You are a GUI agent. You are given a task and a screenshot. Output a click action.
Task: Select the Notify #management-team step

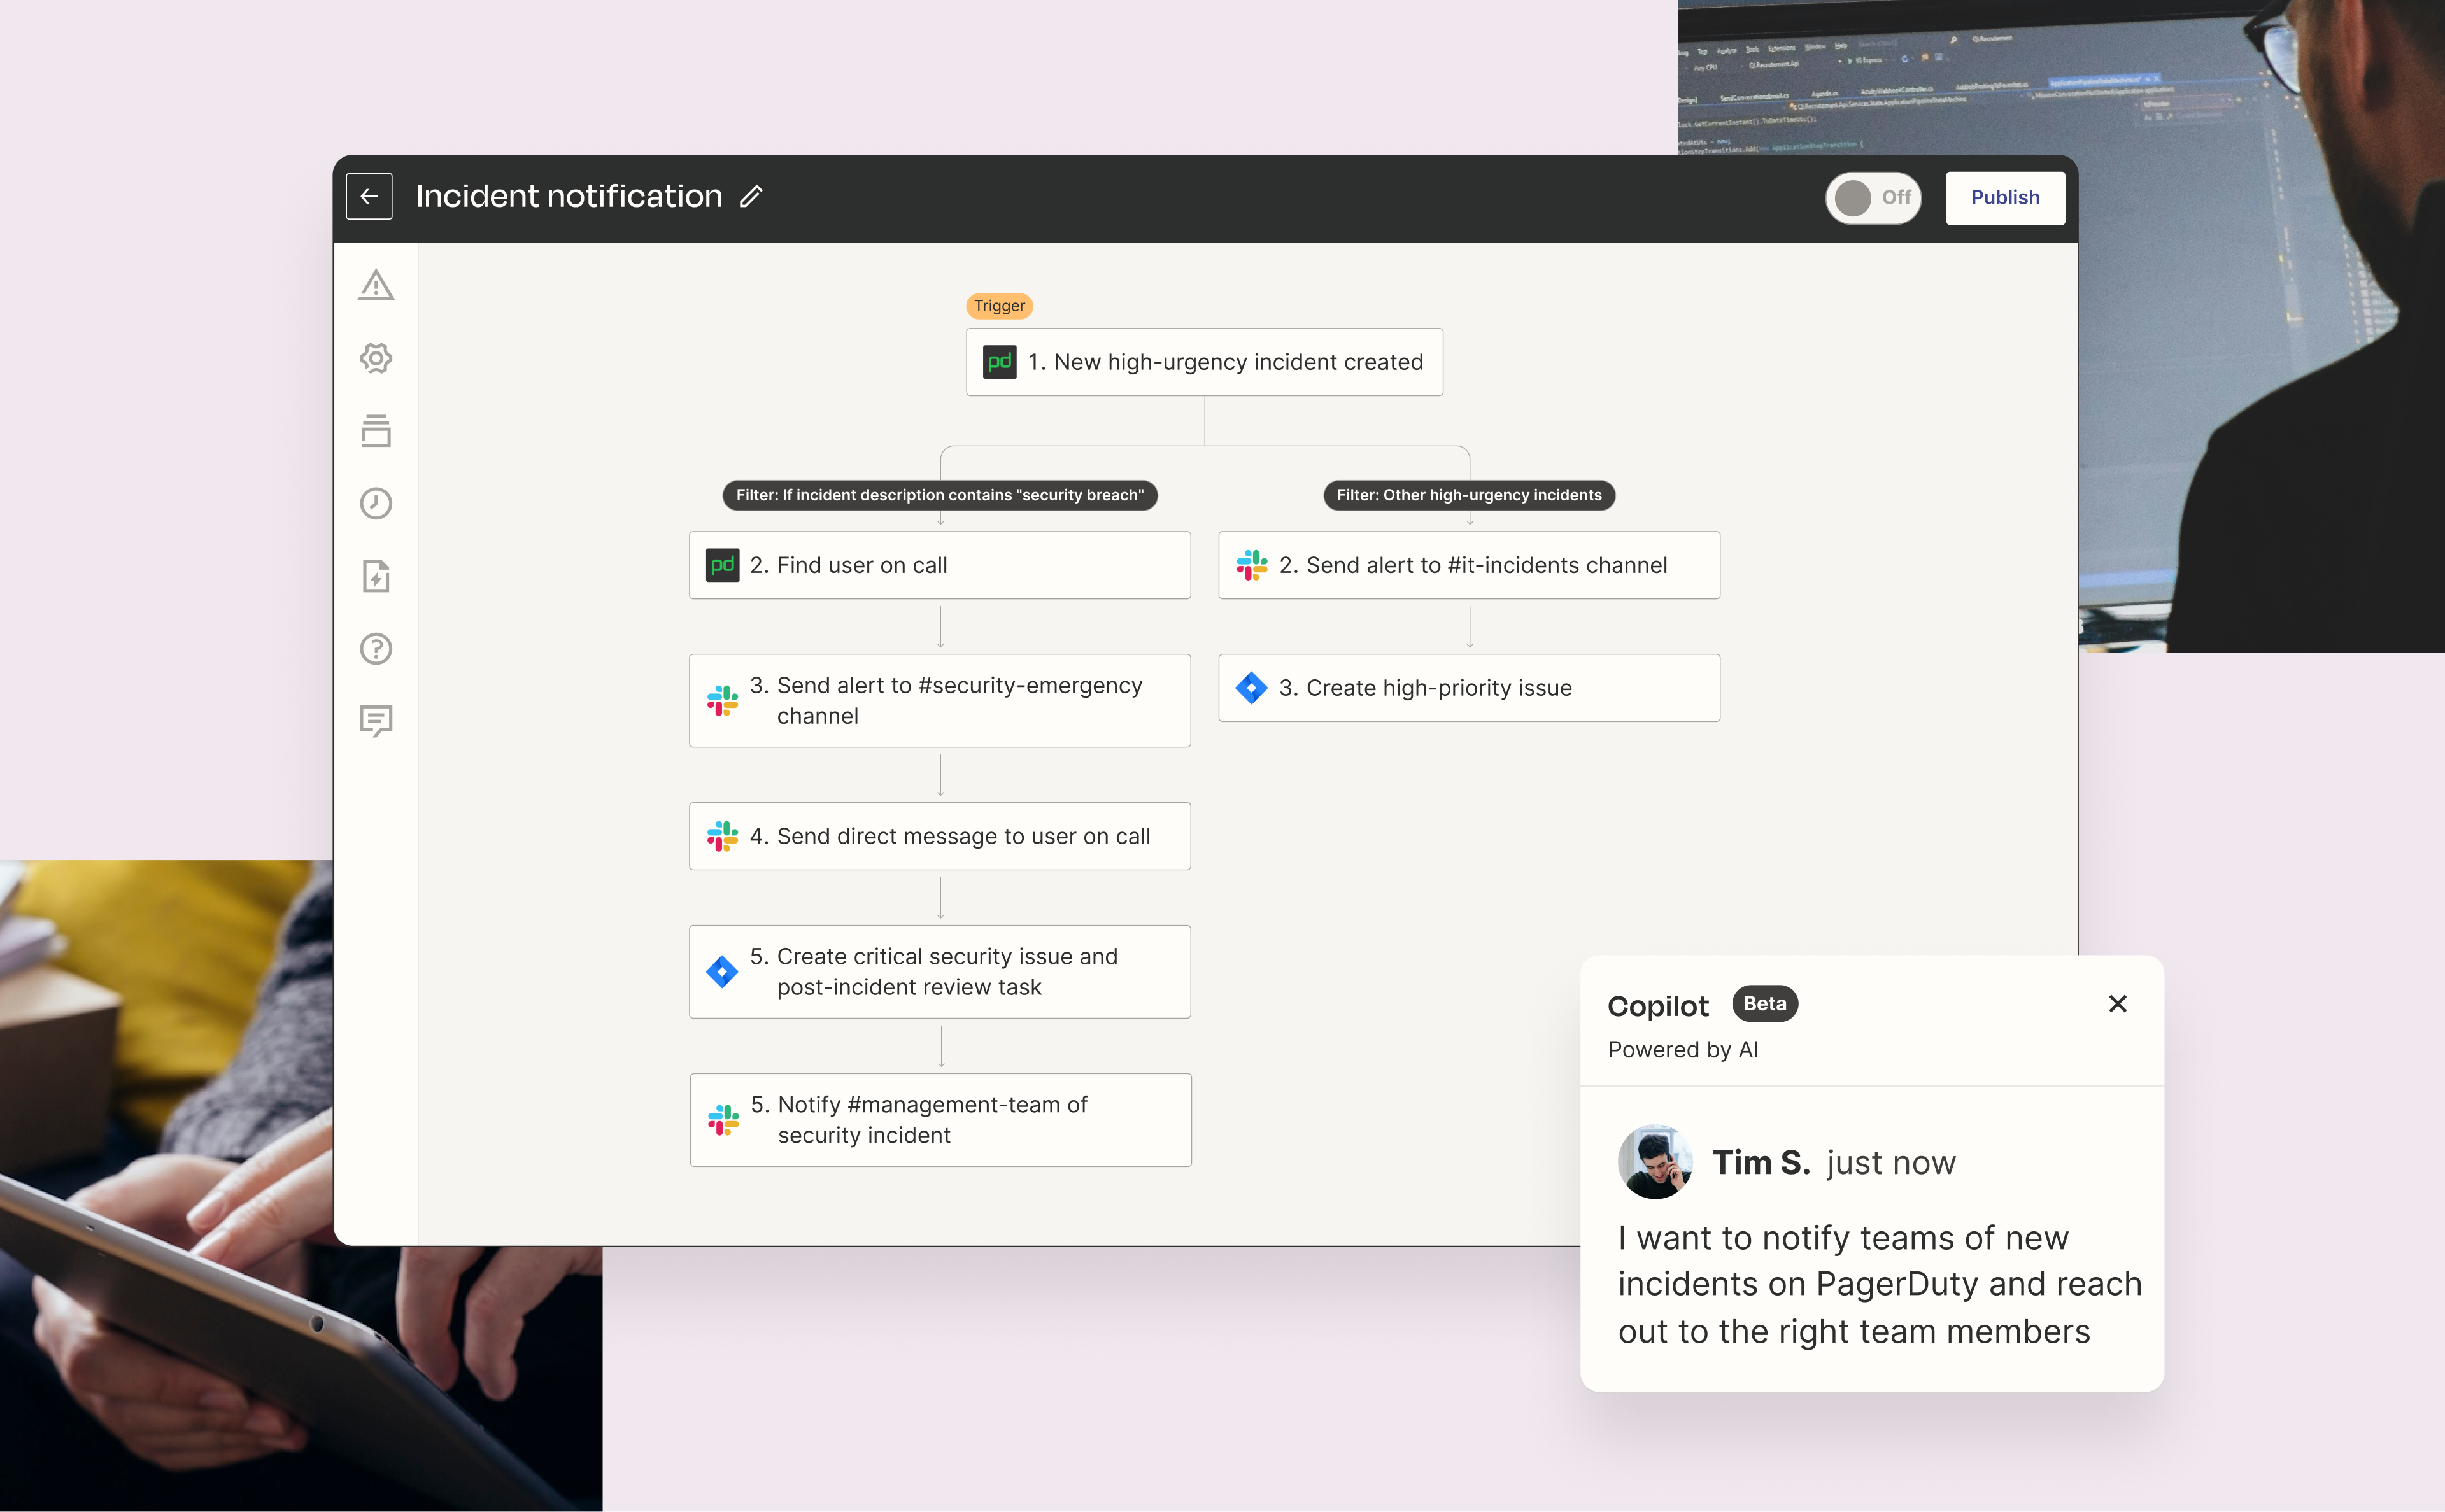[x=939, y=1120]
